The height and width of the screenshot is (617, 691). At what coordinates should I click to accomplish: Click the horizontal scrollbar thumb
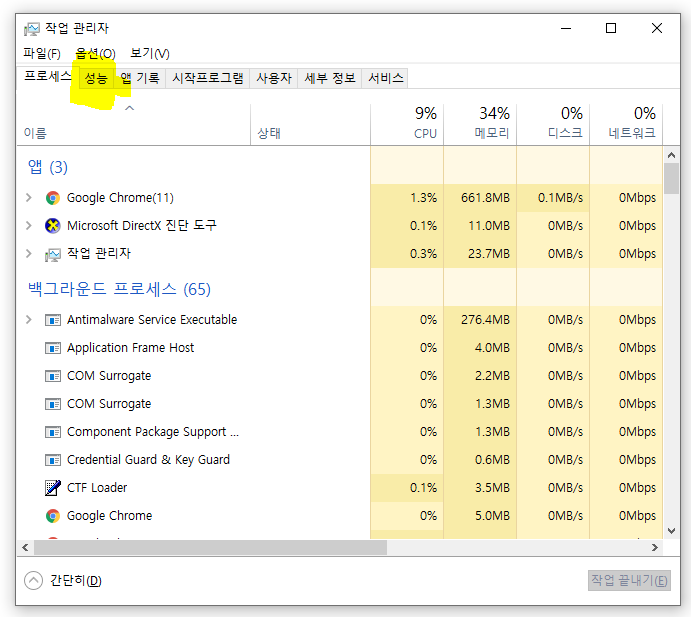click(x=211, y=547)
